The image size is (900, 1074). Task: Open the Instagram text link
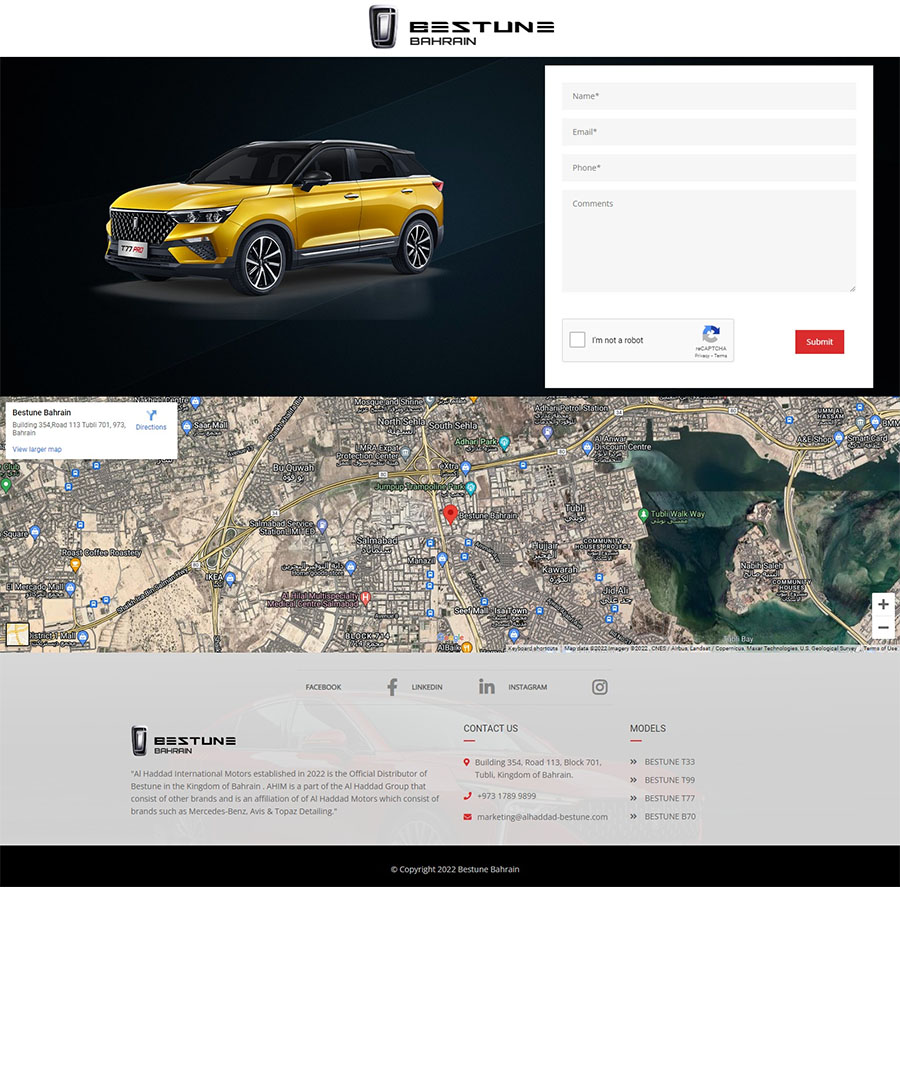pos(527,687)
